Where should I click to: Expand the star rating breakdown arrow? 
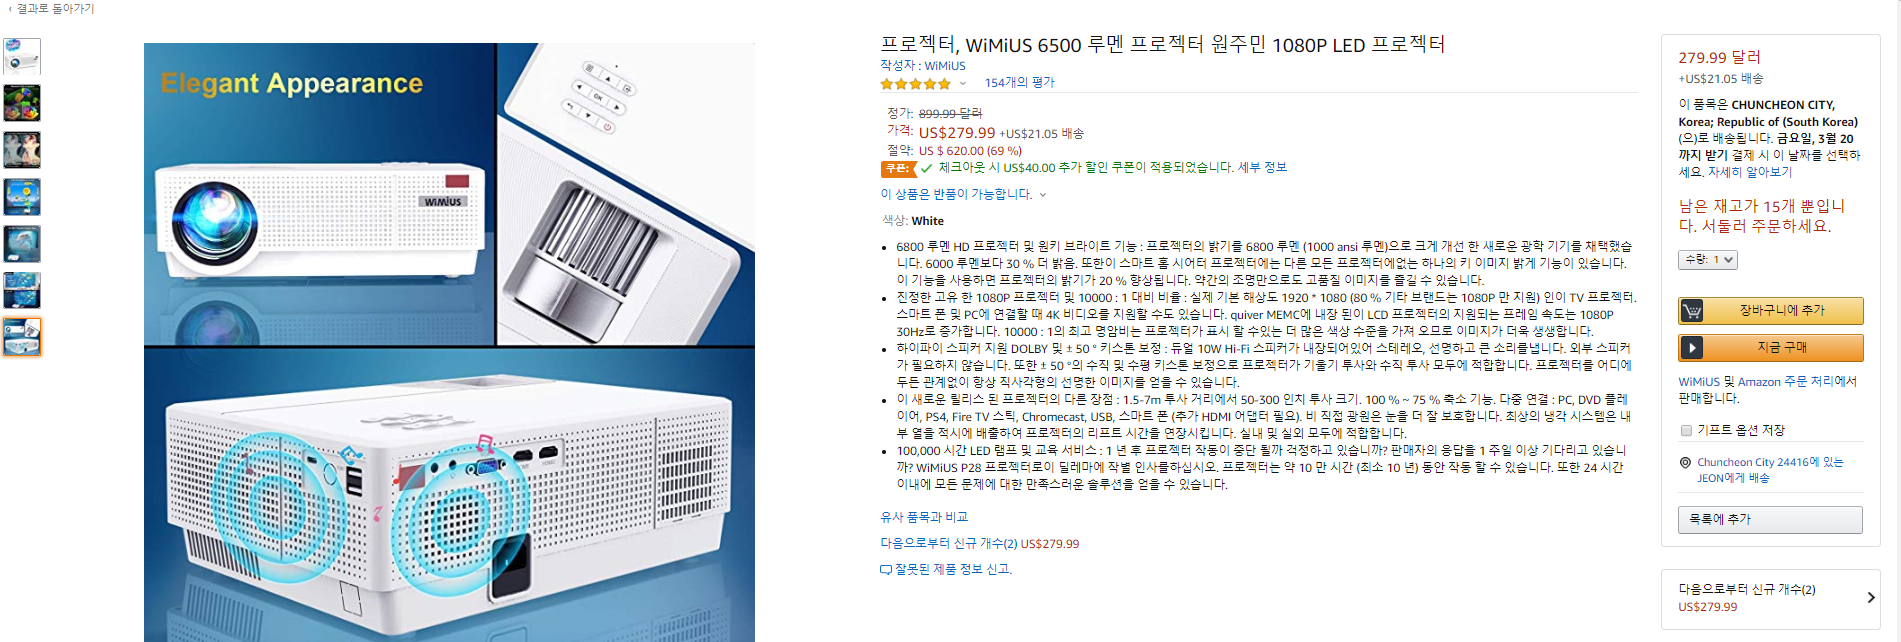[963, 84]
